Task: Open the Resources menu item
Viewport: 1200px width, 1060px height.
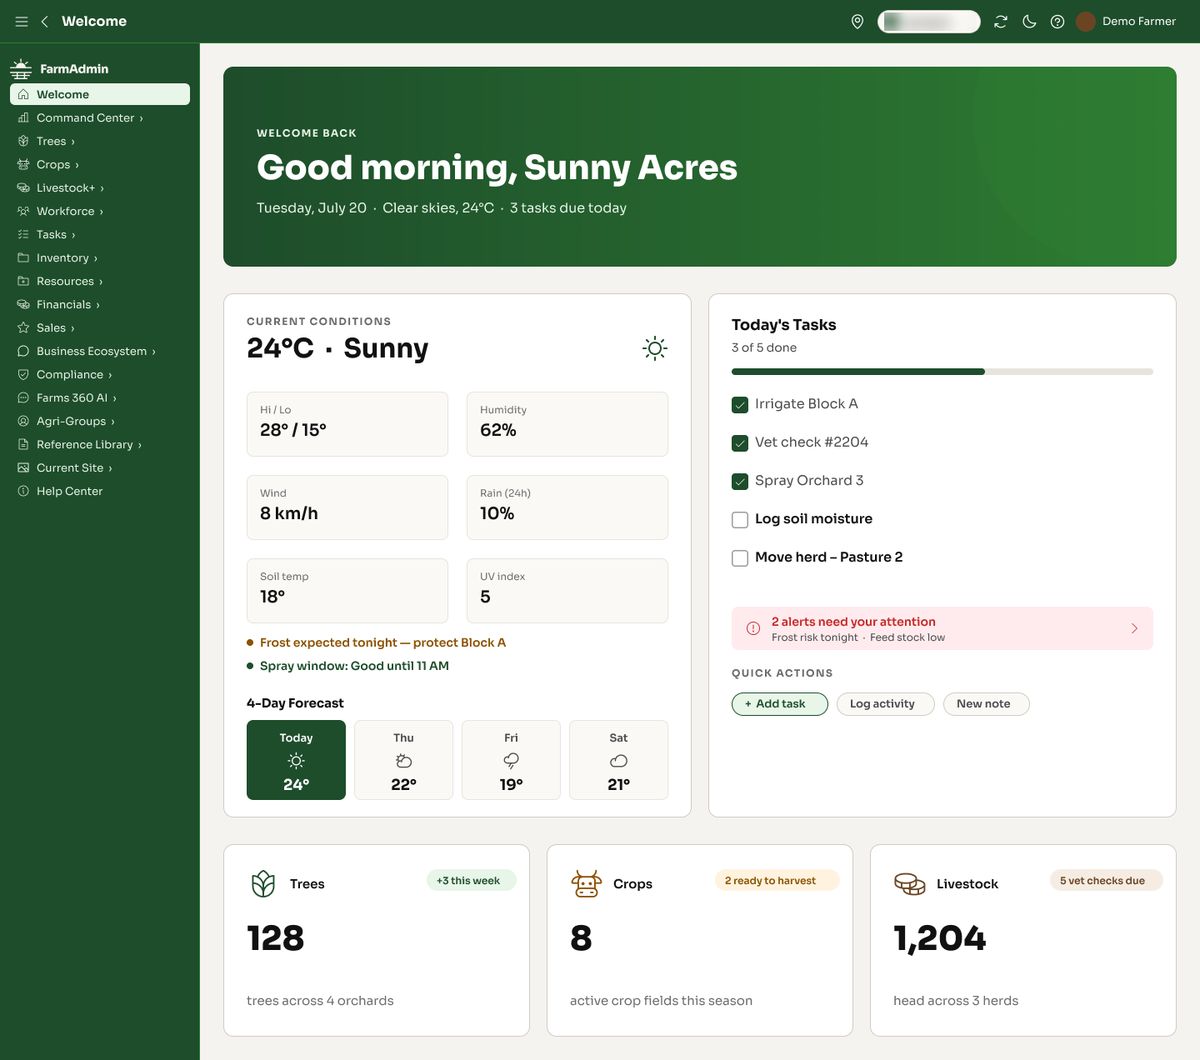Action: pos(100,281)
